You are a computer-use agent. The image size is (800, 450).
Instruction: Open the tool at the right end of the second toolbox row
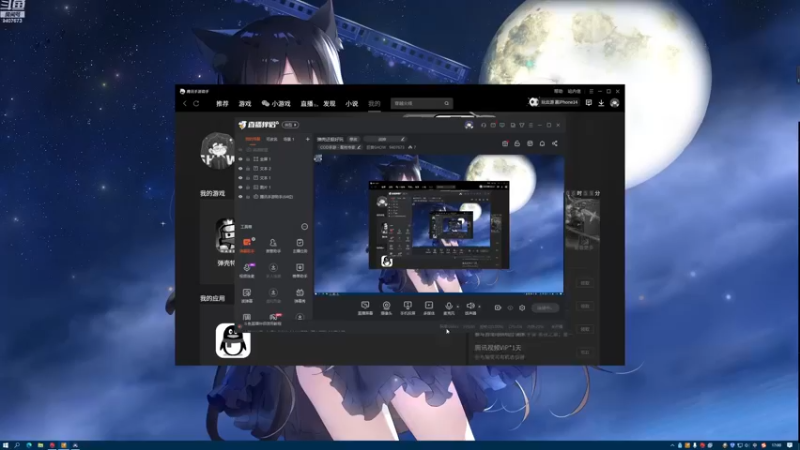[300, 270]
